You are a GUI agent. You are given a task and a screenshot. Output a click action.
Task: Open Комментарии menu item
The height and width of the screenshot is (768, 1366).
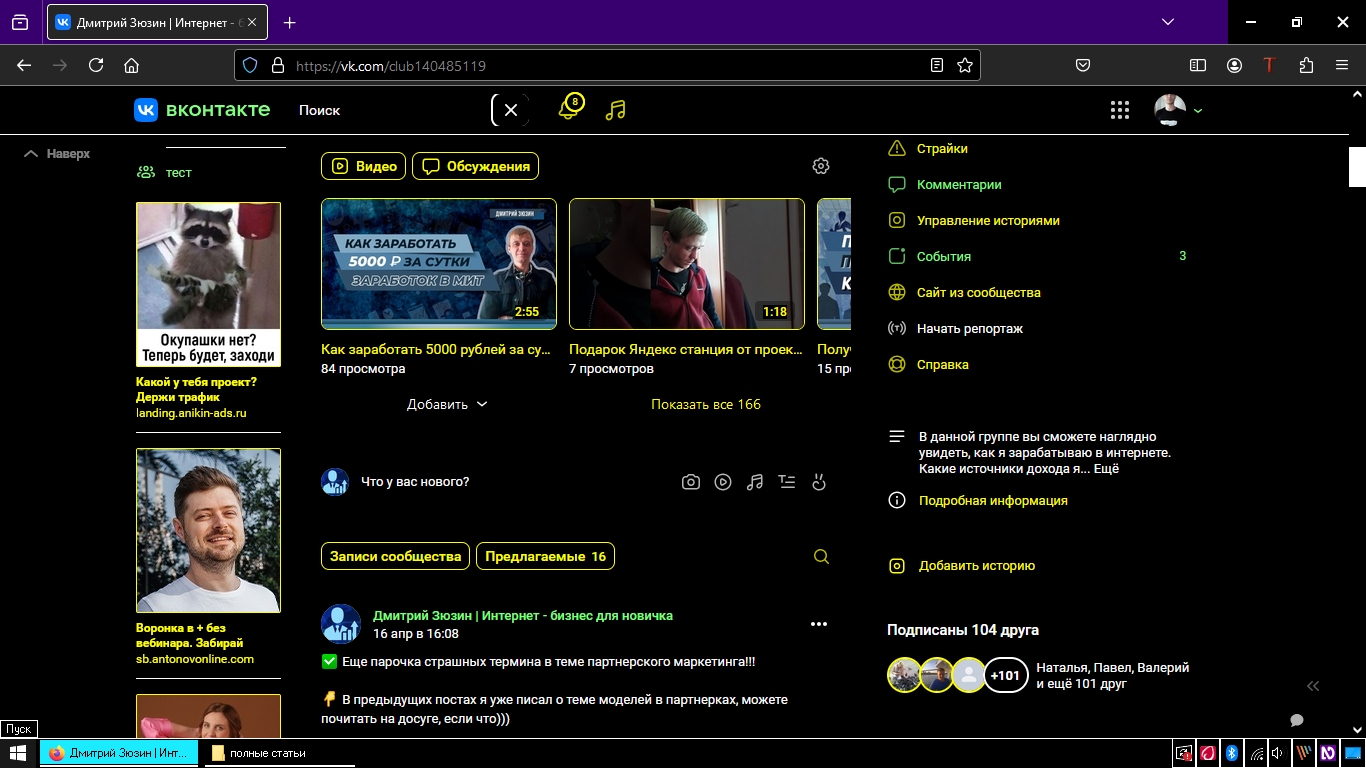click(x=959, y=184)
